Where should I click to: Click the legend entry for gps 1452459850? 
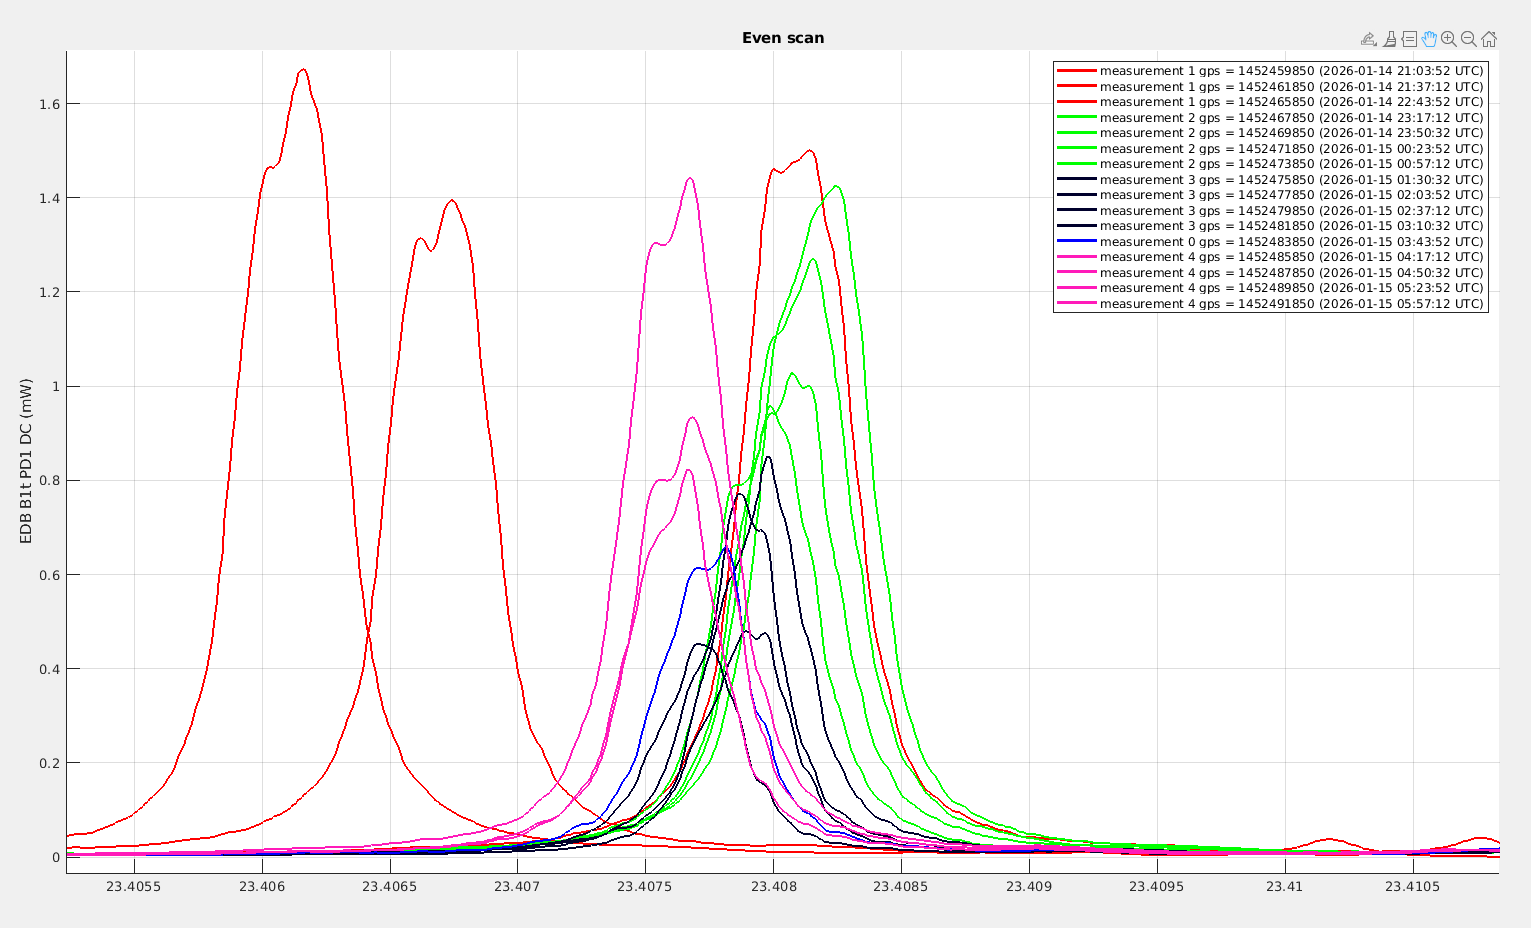pyautogui.click(x=1291, y=71)
